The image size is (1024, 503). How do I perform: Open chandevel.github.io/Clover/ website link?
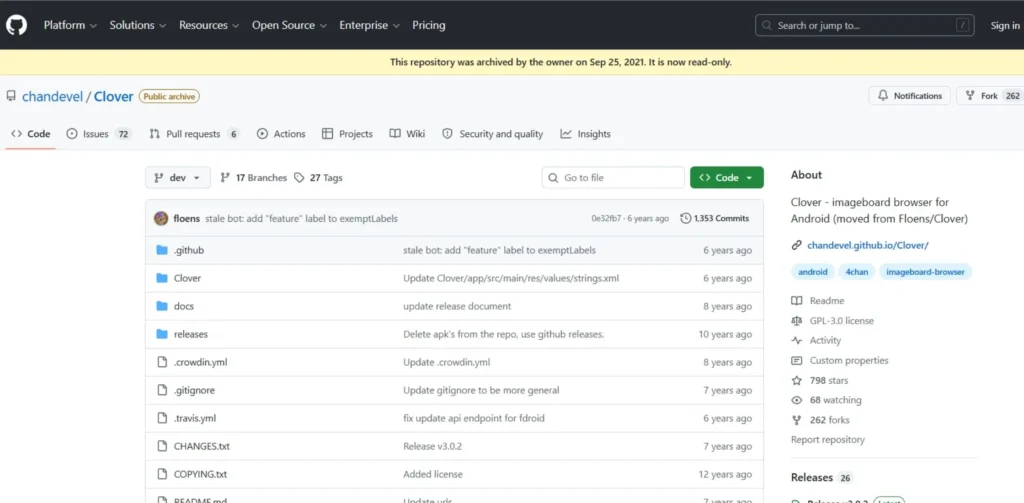[867, 246]
